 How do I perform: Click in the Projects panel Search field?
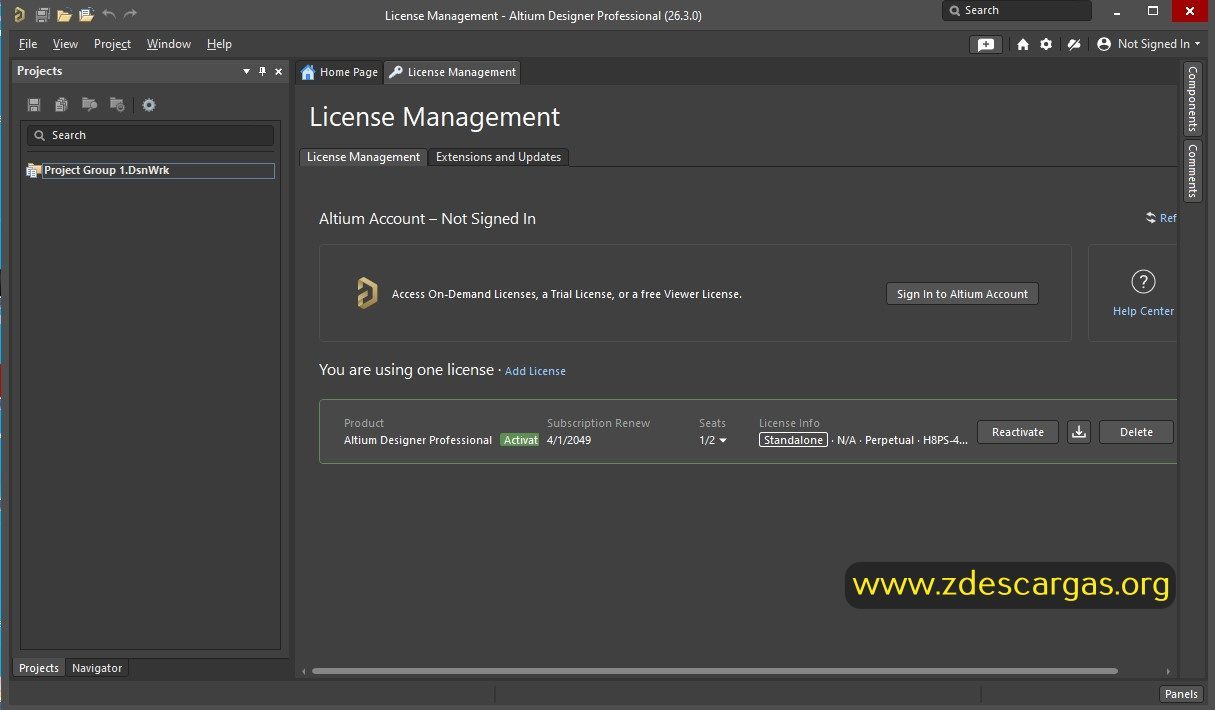tap(150, 135)
